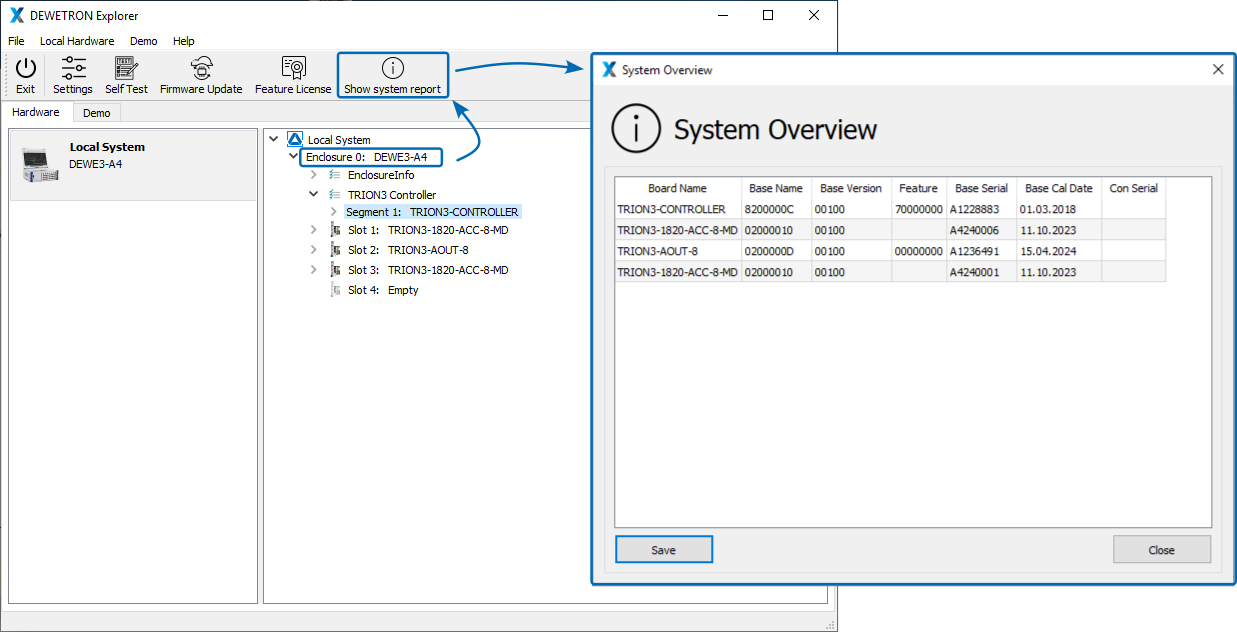Click cal date cell 01.03.2018
1237x632 pixels.
(1059, 209)
